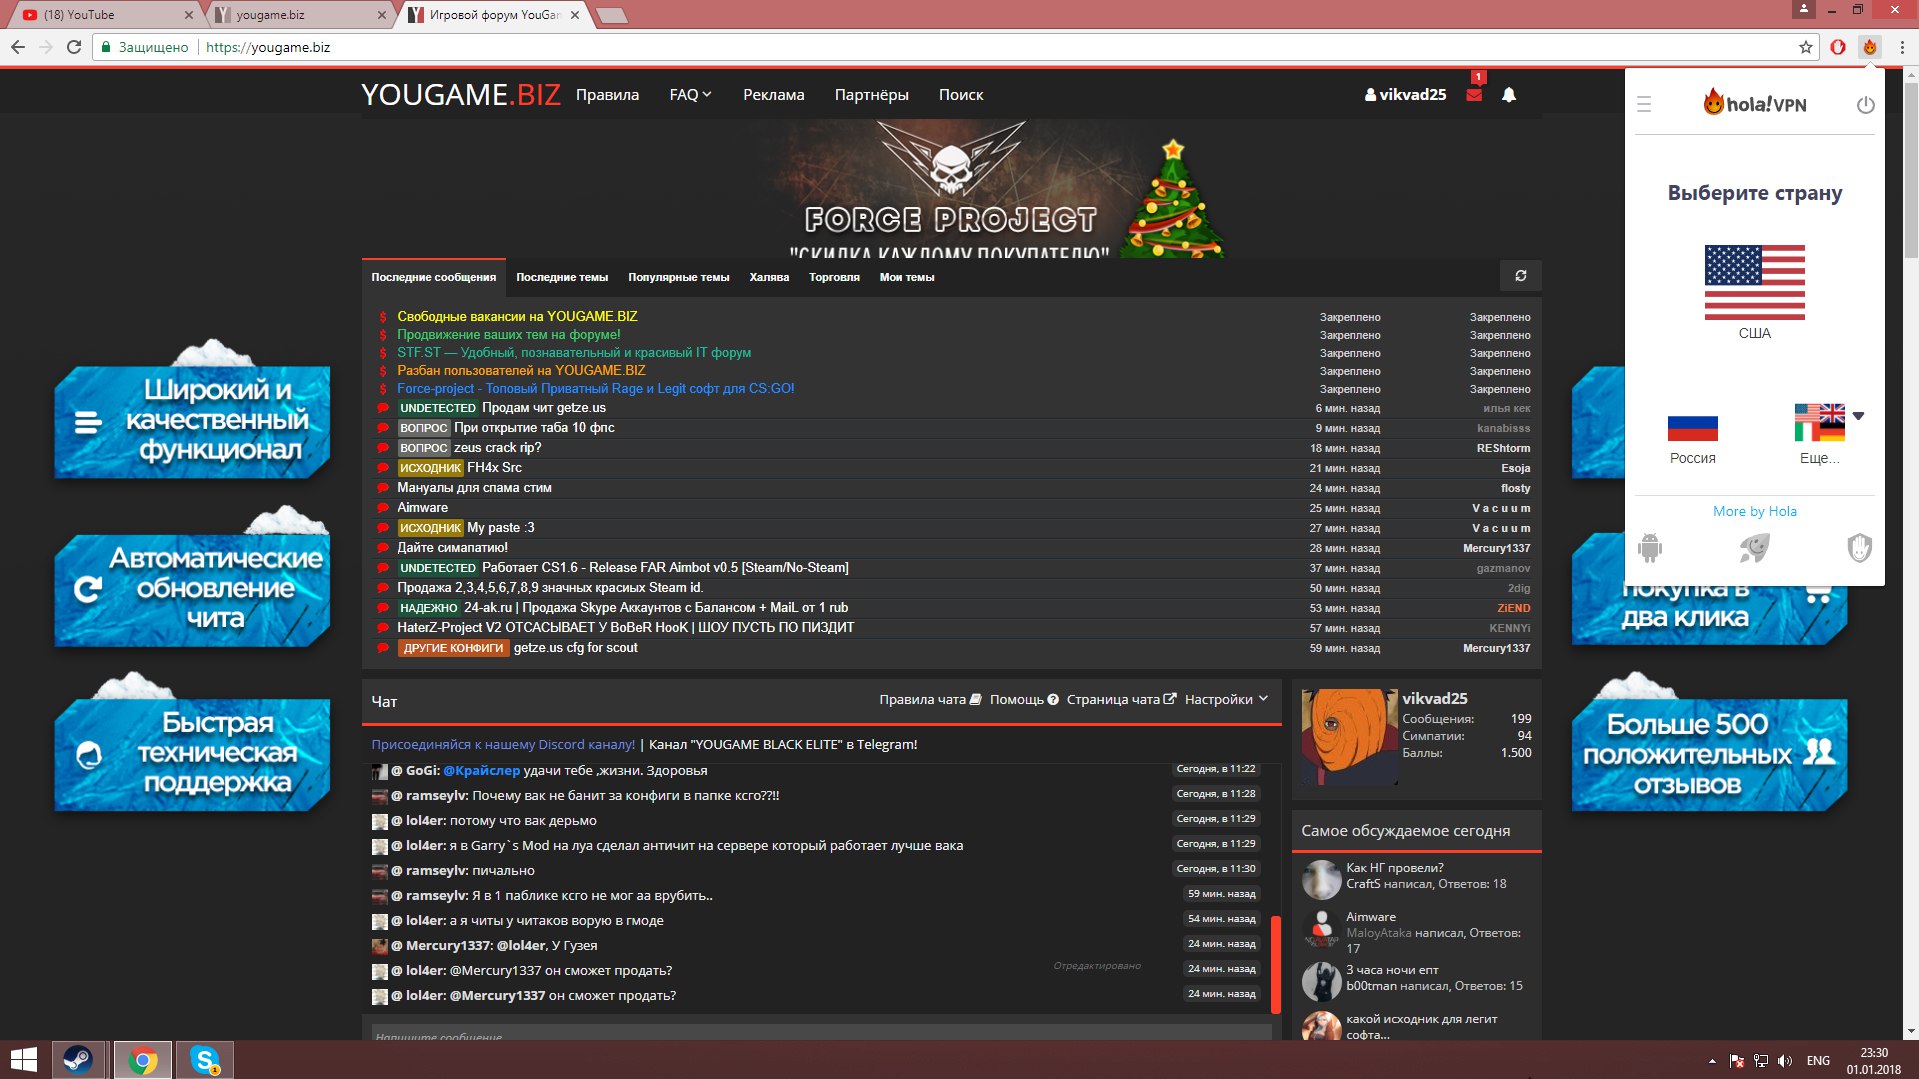Open the Chrome three-dot menu
Image resolution: width=1919 pixels, height=1079 pixels.
1902,47
